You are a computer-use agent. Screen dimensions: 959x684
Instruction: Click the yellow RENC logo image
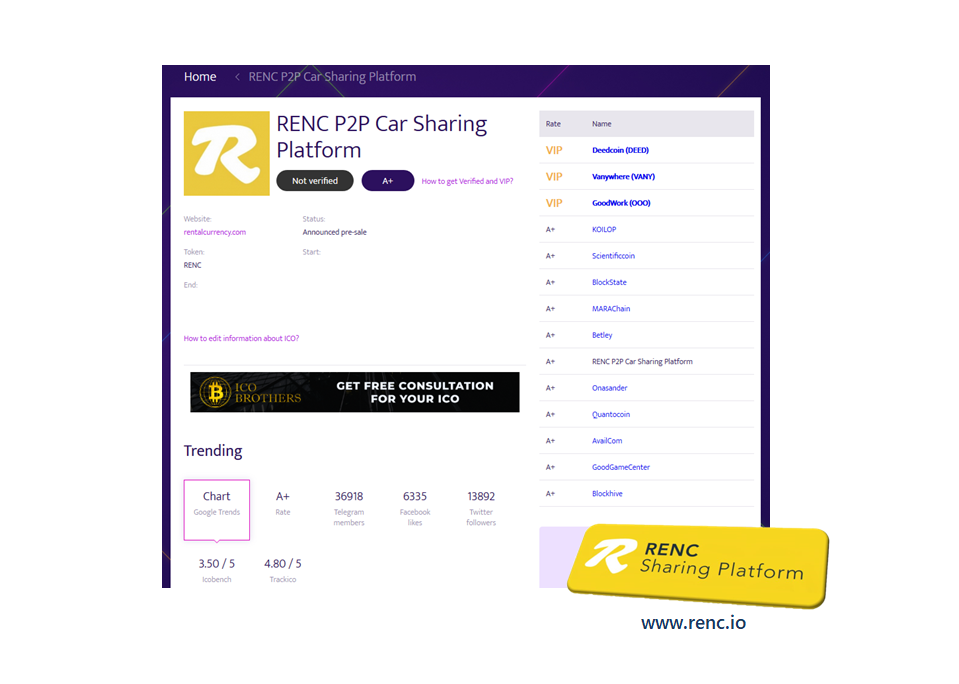pyautogui.click(x=226, y=153)
